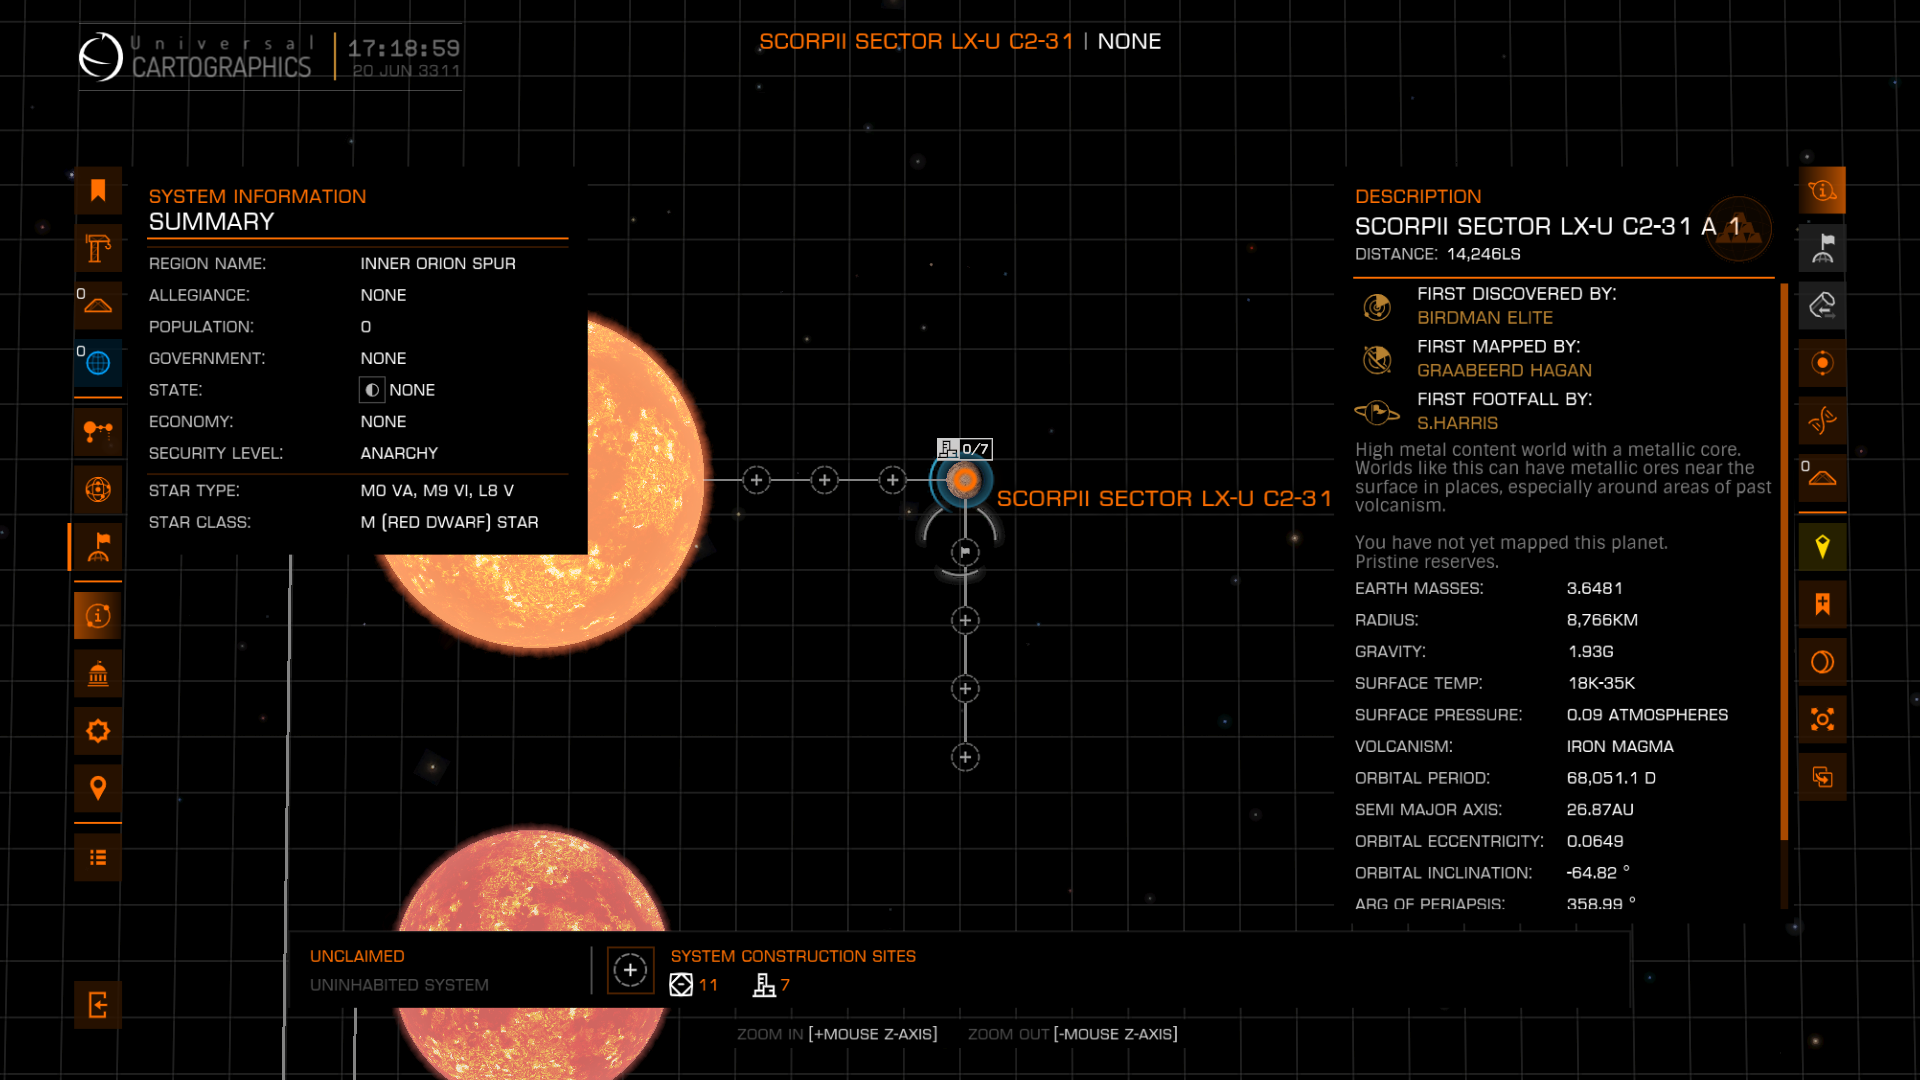Open the list view icon in the left sidebar
The image size is (1920, 1080).
98,857
